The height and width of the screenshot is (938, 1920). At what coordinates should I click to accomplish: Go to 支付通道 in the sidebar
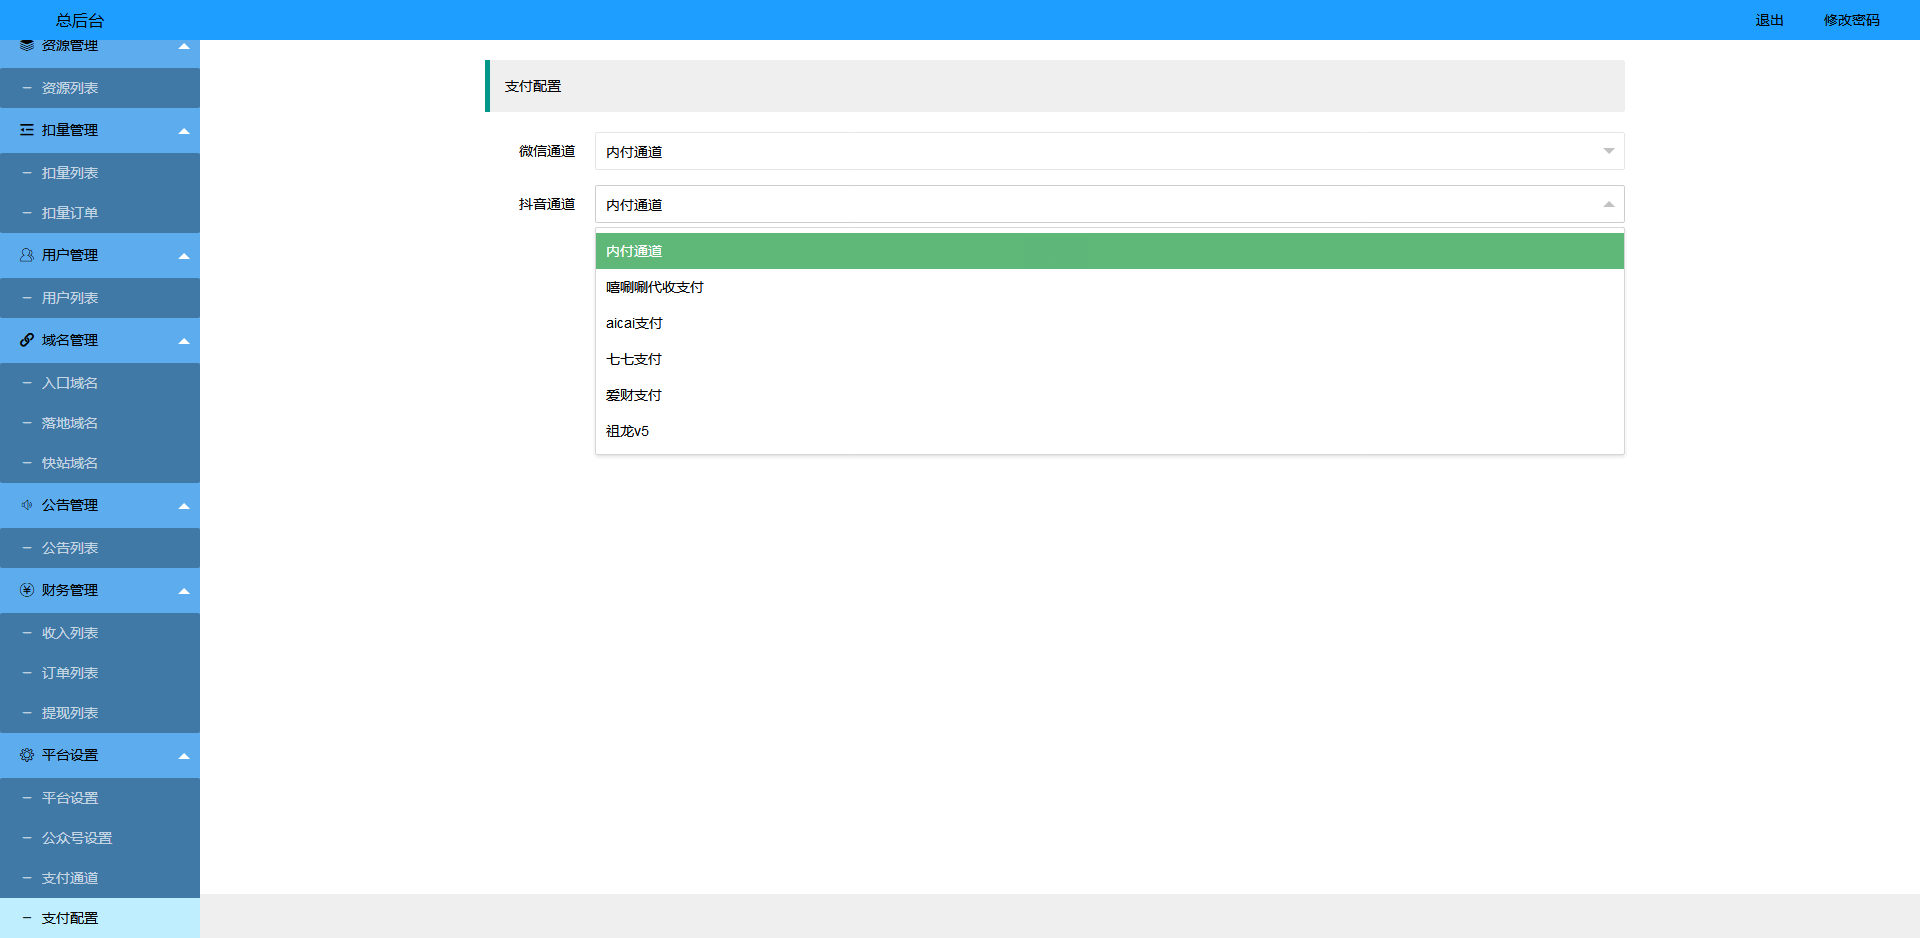click(70, 878)
